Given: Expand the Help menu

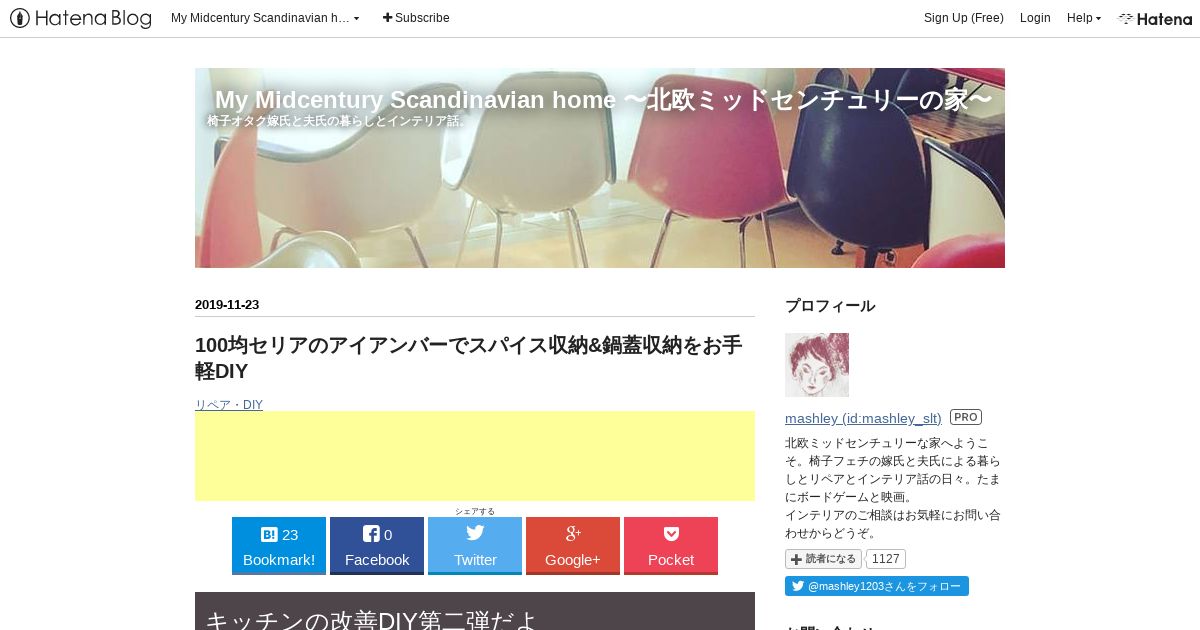Looking at the screenshot, I should (1083, 18).
